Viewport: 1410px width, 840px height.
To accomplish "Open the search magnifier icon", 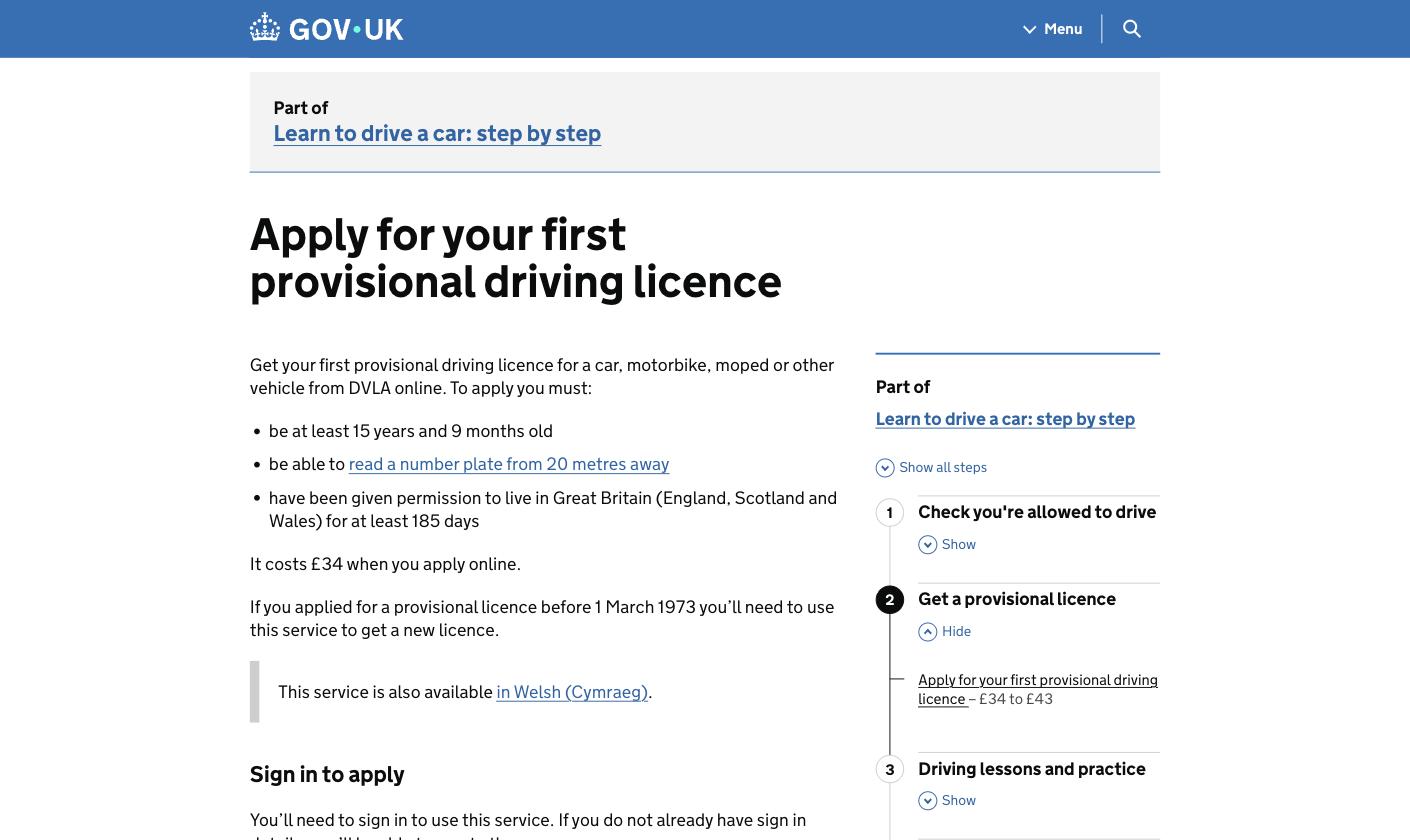I will pos(1132,29).
